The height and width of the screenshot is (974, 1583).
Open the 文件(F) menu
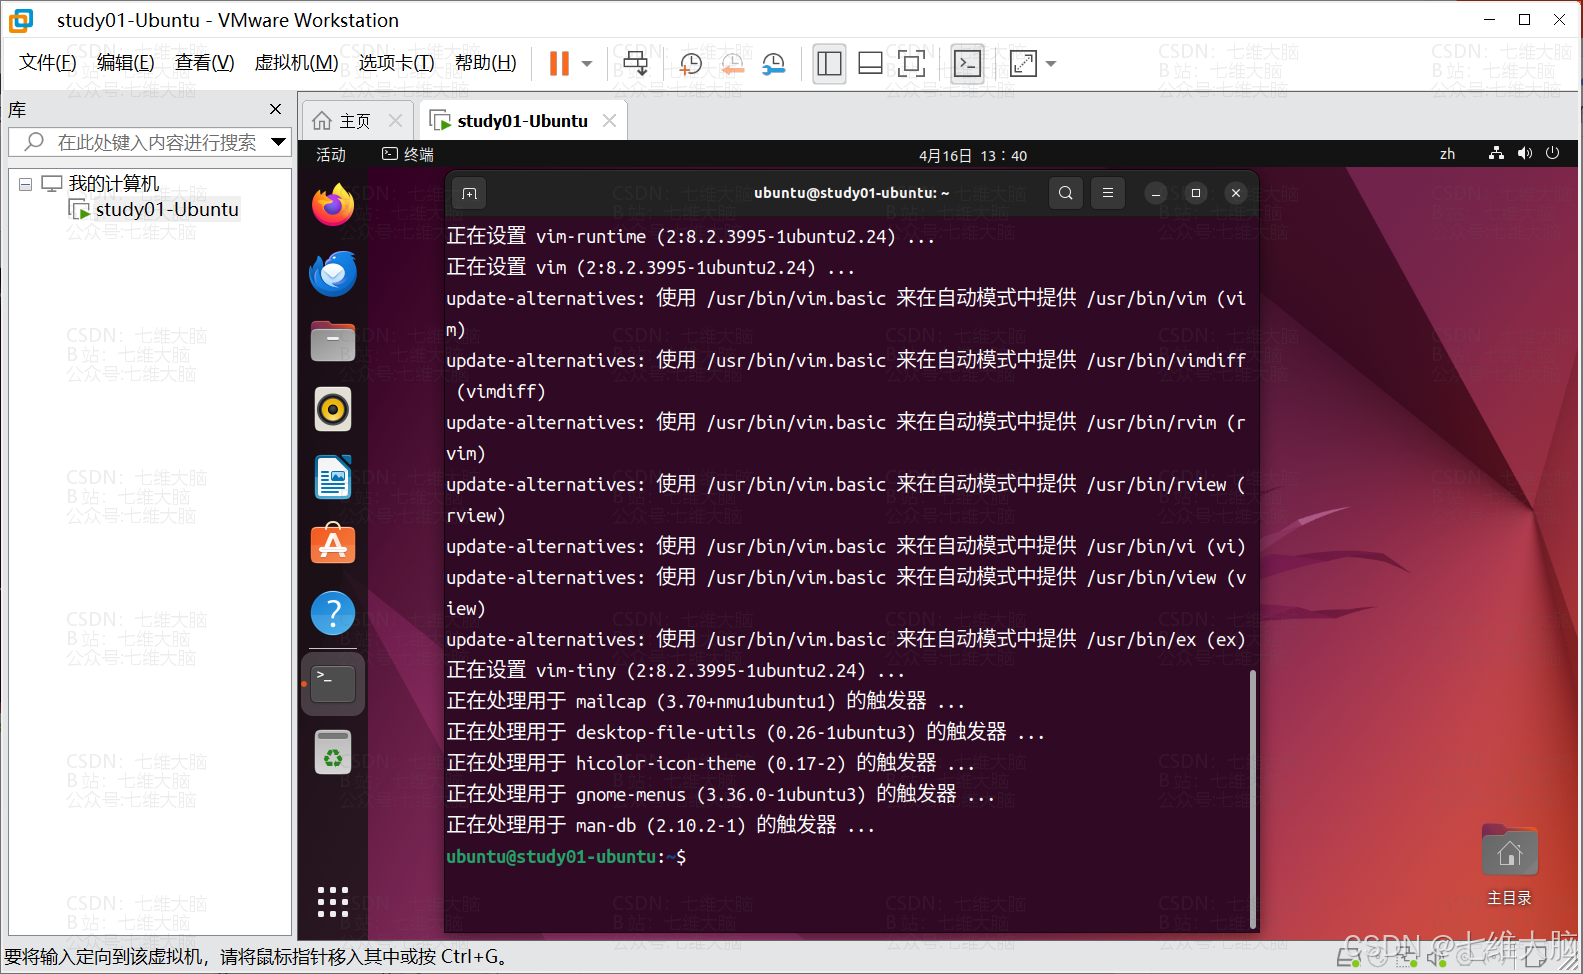tap(48, 63)
